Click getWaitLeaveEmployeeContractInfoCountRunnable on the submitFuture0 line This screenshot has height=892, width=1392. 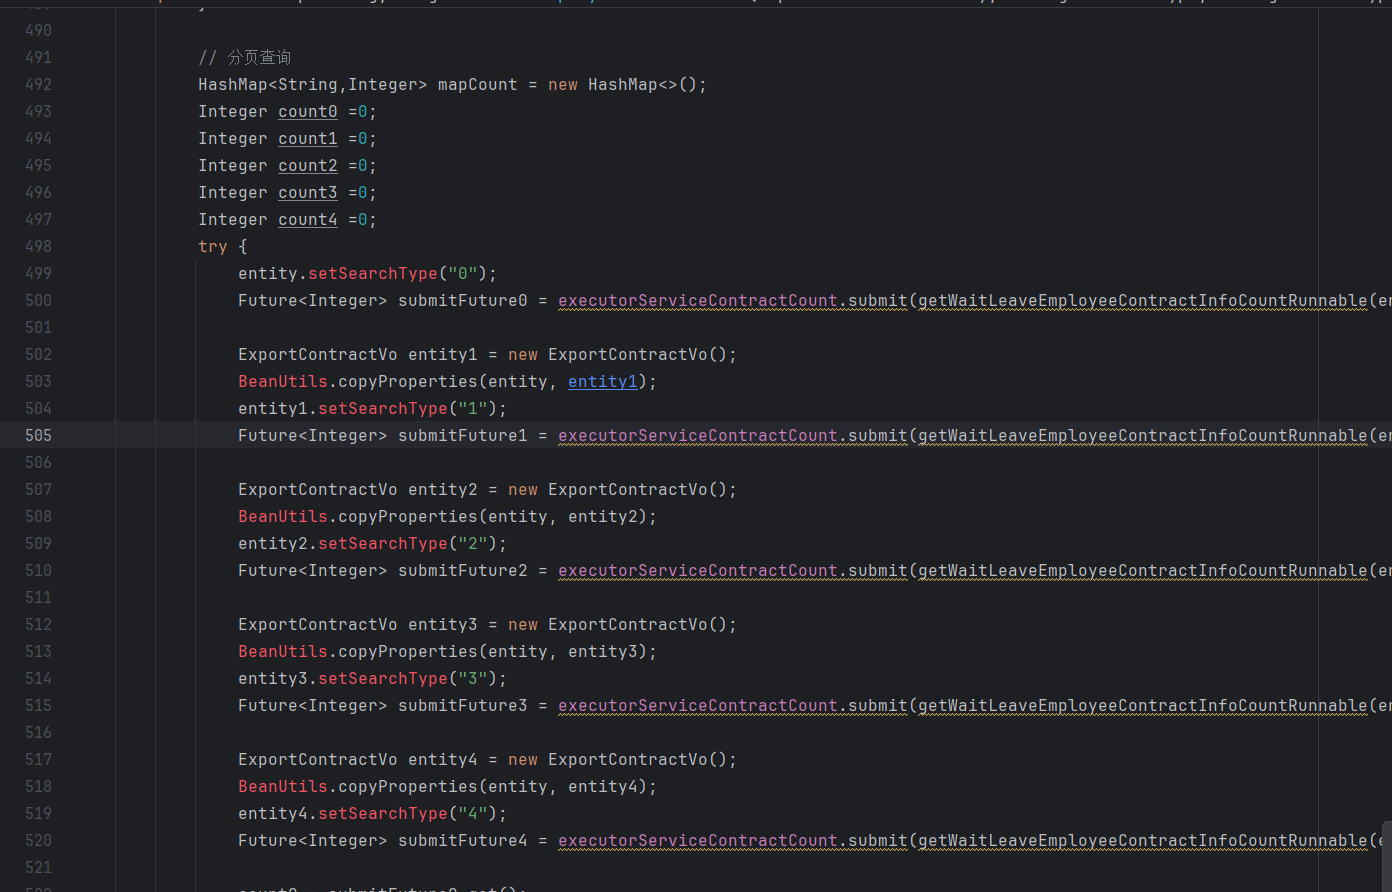(1142, 300)
